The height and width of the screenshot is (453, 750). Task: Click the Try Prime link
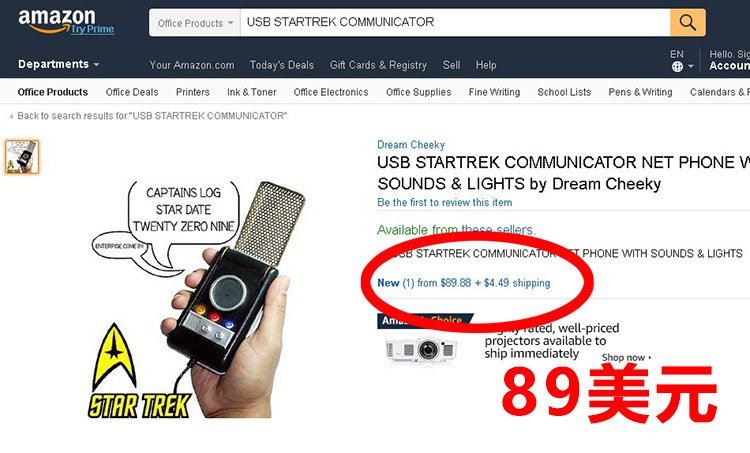point(92,29)
